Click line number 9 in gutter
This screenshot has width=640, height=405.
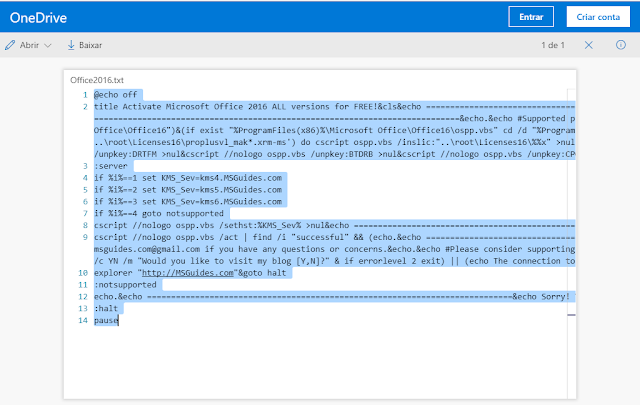tap(85, 237)
